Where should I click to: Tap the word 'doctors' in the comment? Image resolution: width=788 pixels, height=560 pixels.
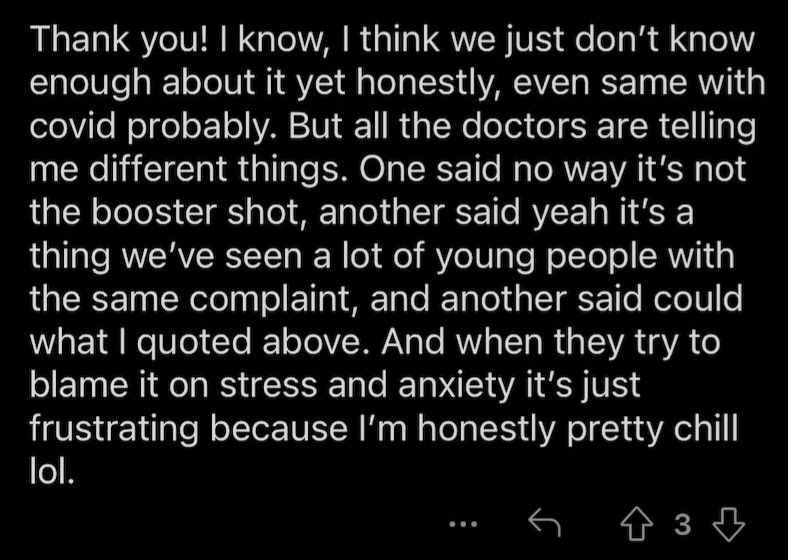pos(524,125)
